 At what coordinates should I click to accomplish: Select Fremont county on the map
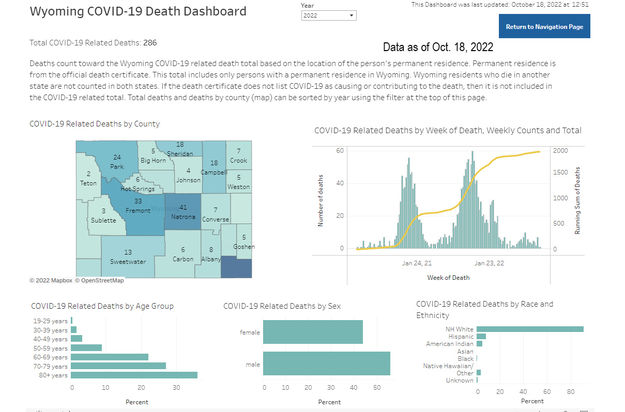click(x=138, y=207)
